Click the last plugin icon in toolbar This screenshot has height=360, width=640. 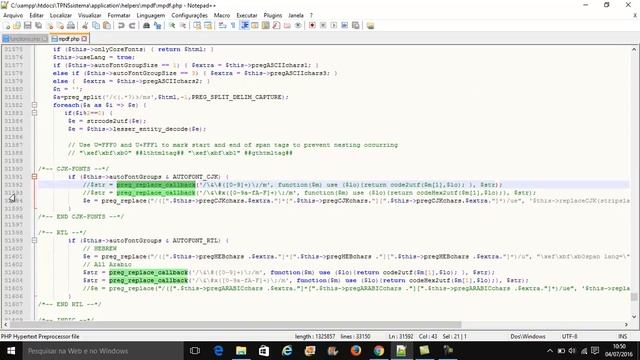(x=370, y=26)
